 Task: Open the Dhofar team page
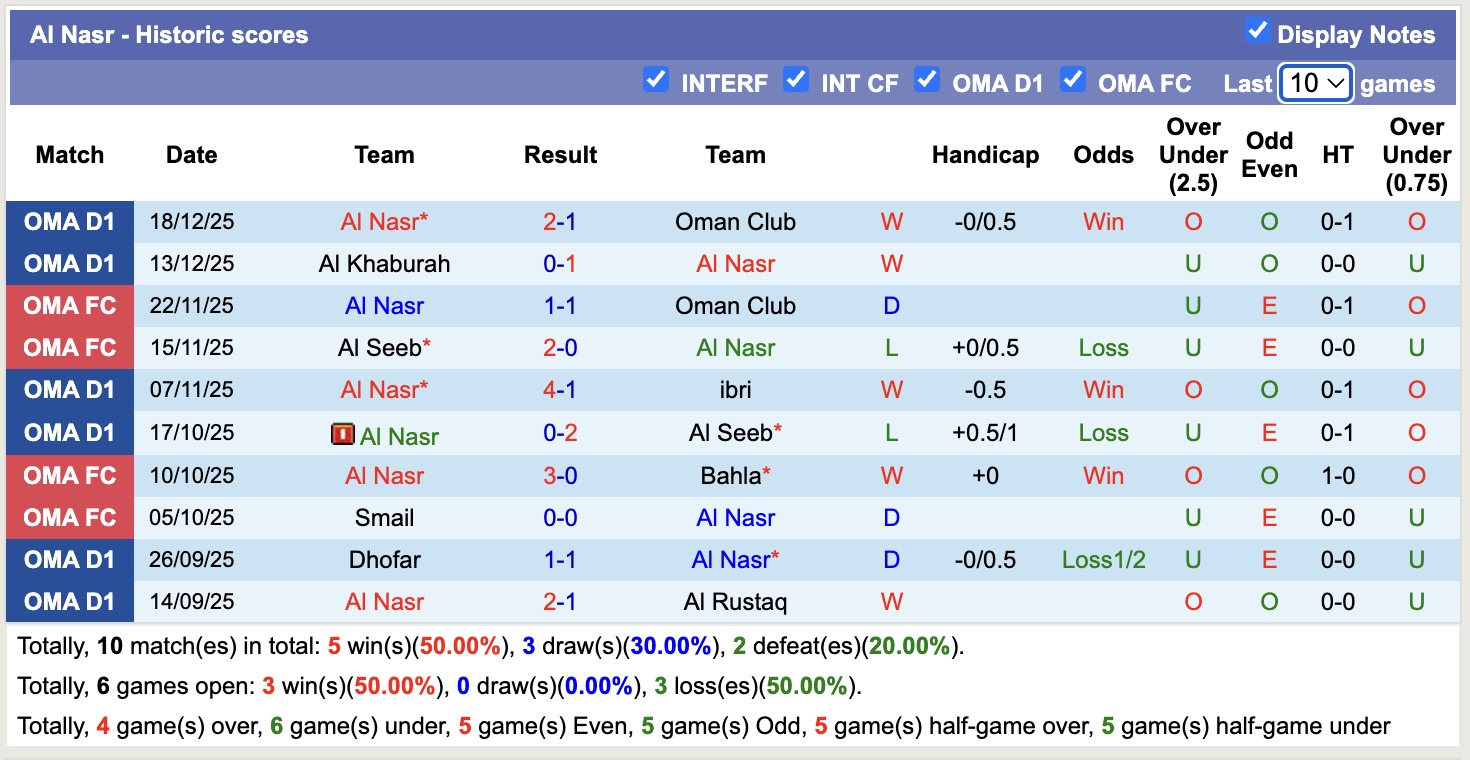384,560
